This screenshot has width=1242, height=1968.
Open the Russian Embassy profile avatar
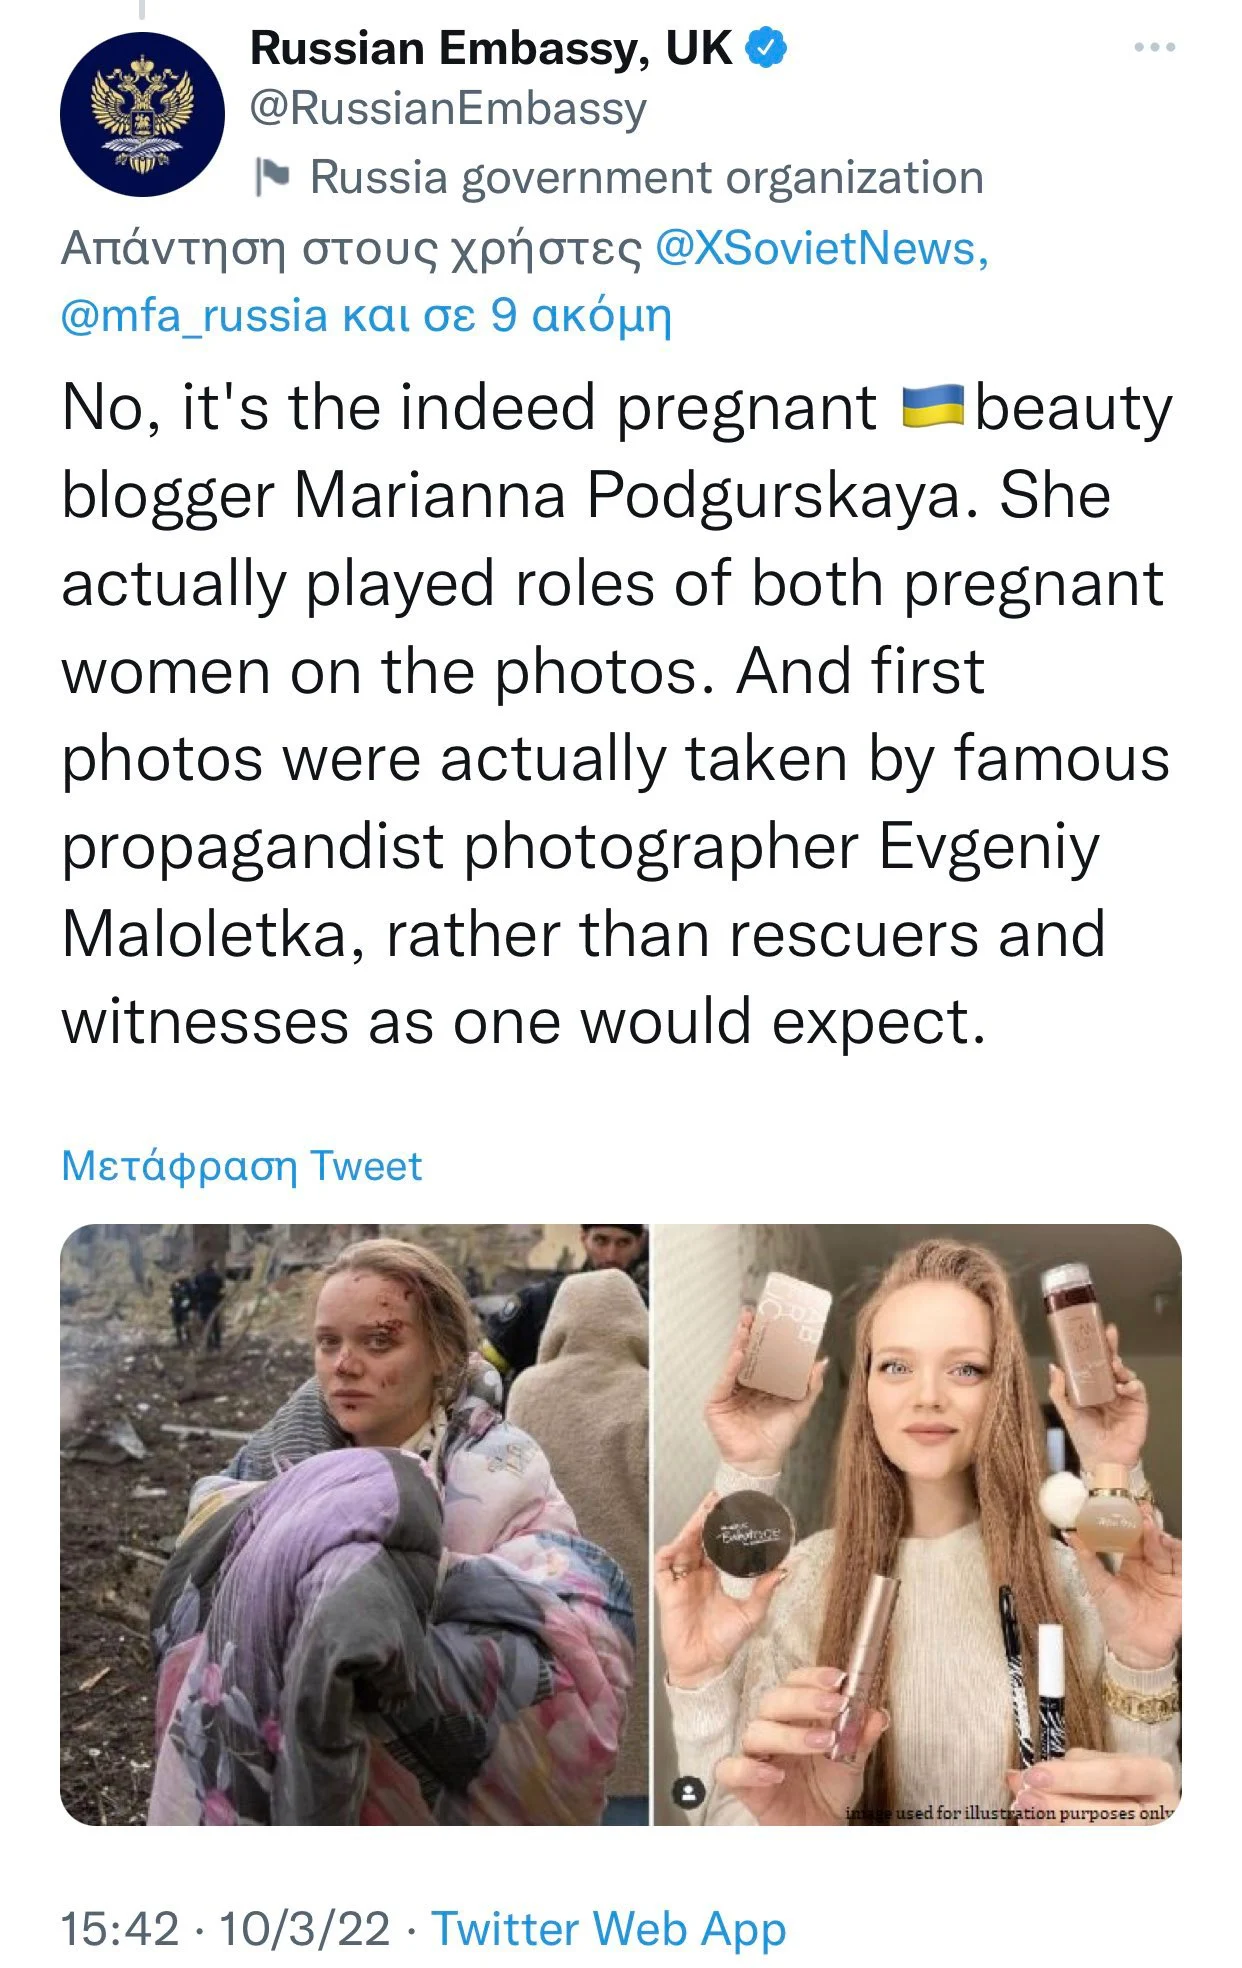coord(141,114)
